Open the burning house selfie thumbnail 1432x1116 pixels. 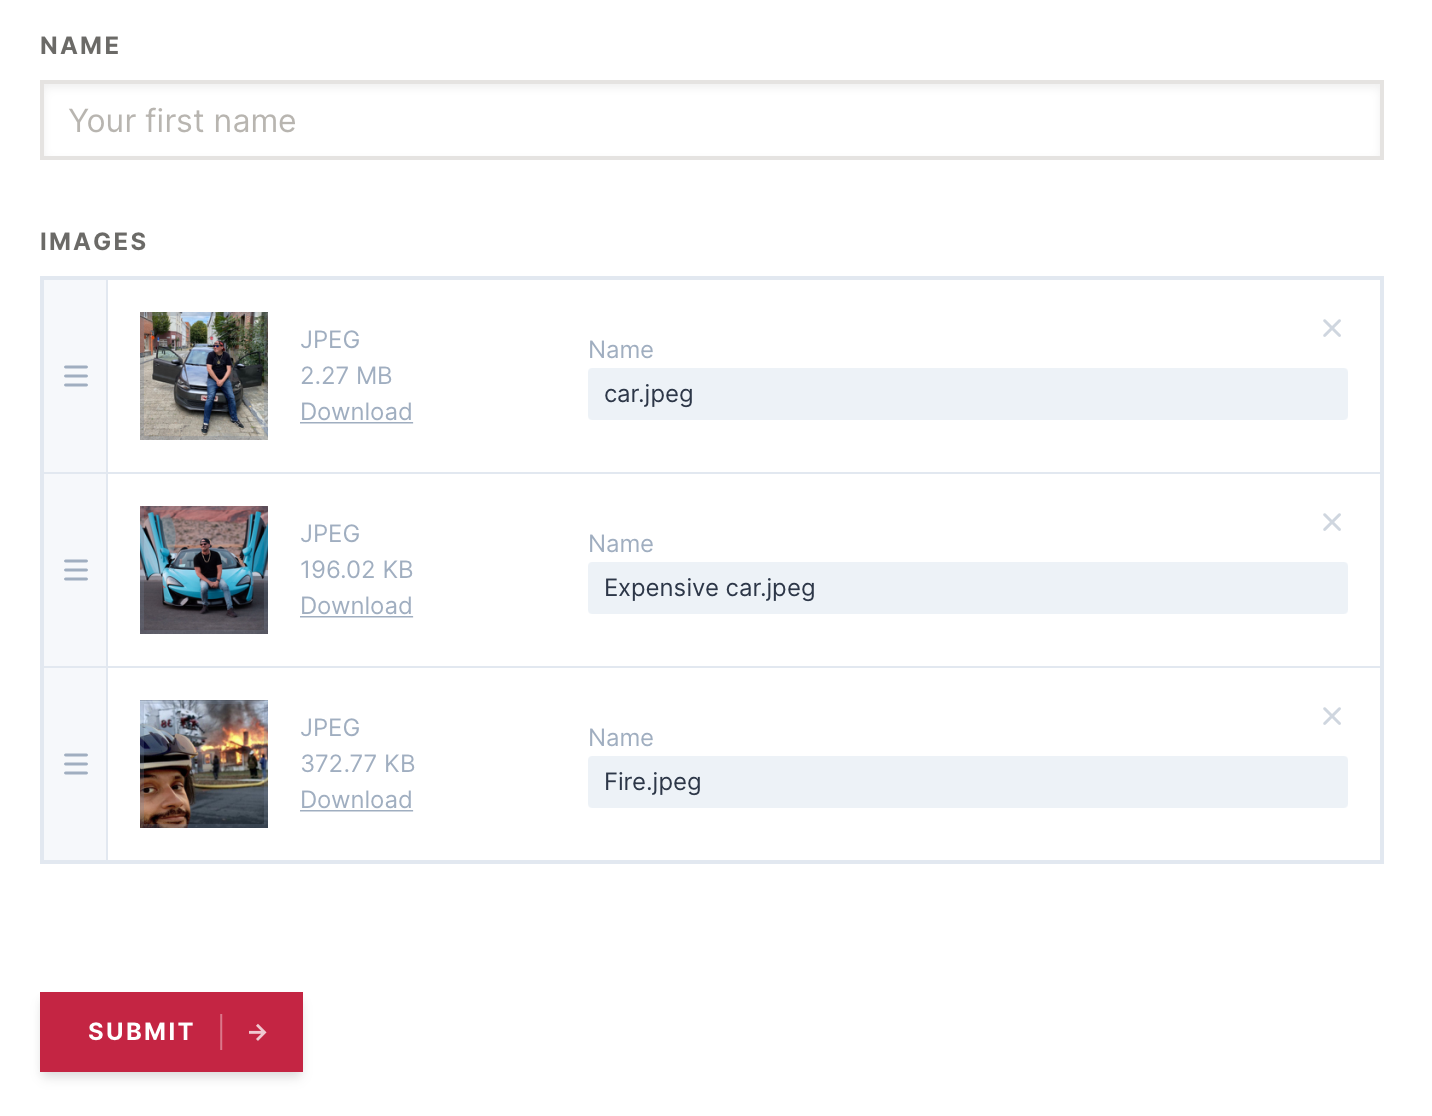[x=203, y=763]
